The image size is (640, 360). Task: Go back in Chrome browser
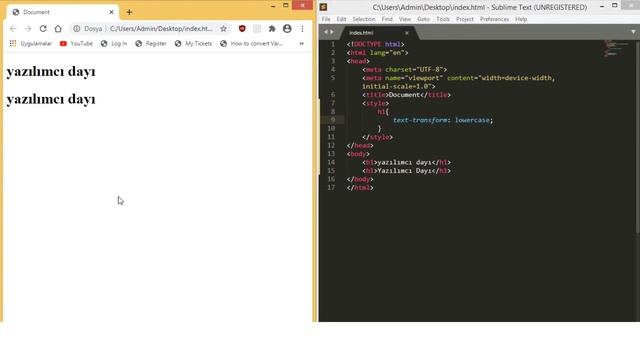point(13,29)
